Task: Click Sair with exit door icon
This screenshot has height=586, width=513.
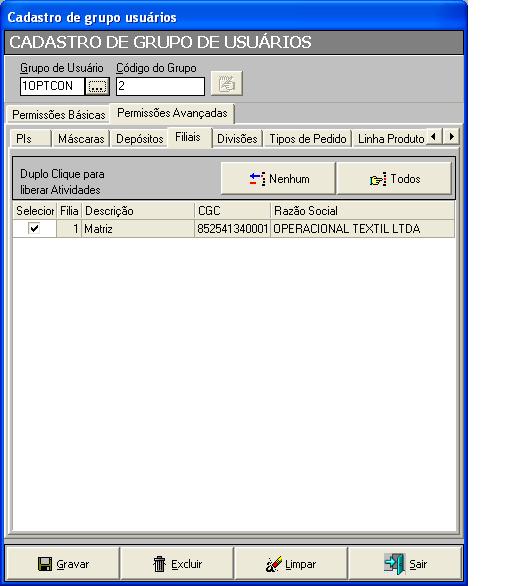Action: [x=405, y=564]
